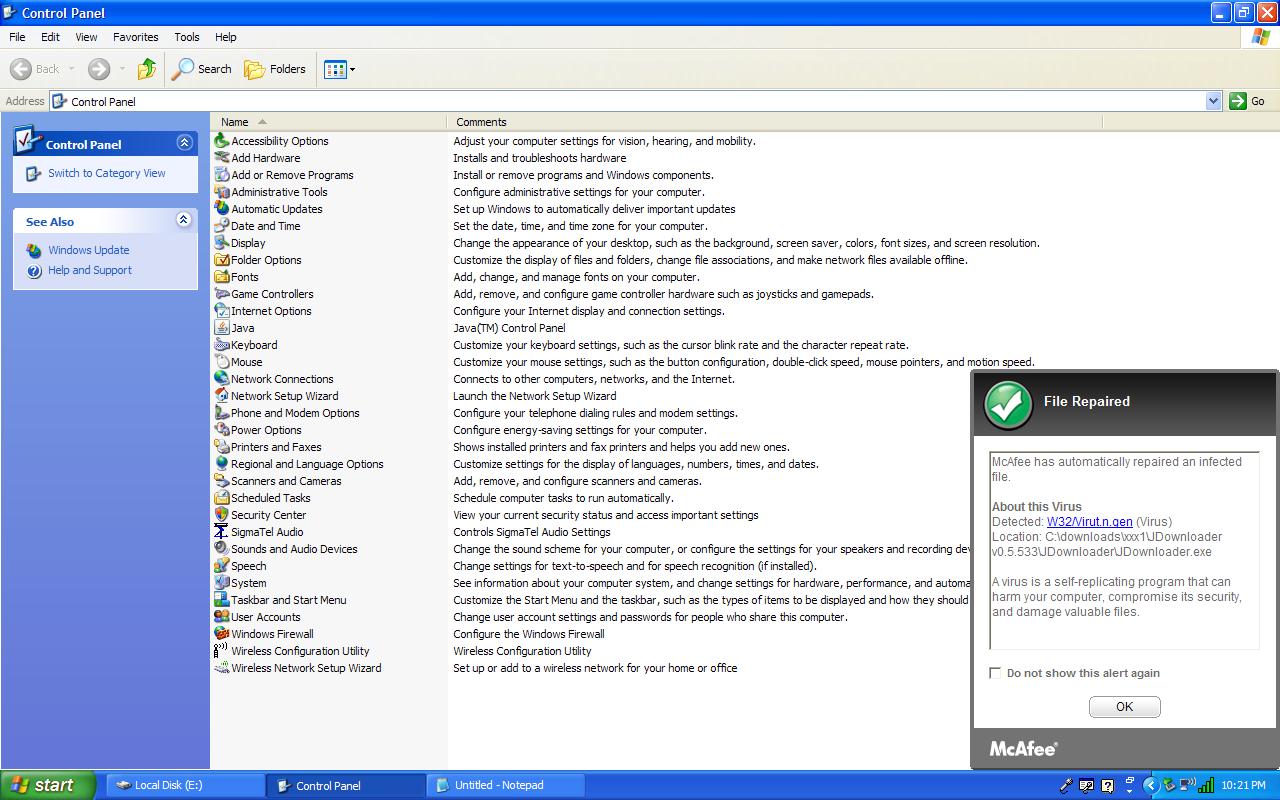Click the Search toolbar button
Viewport: 1280px width, 800px height.
coord(202,69)
